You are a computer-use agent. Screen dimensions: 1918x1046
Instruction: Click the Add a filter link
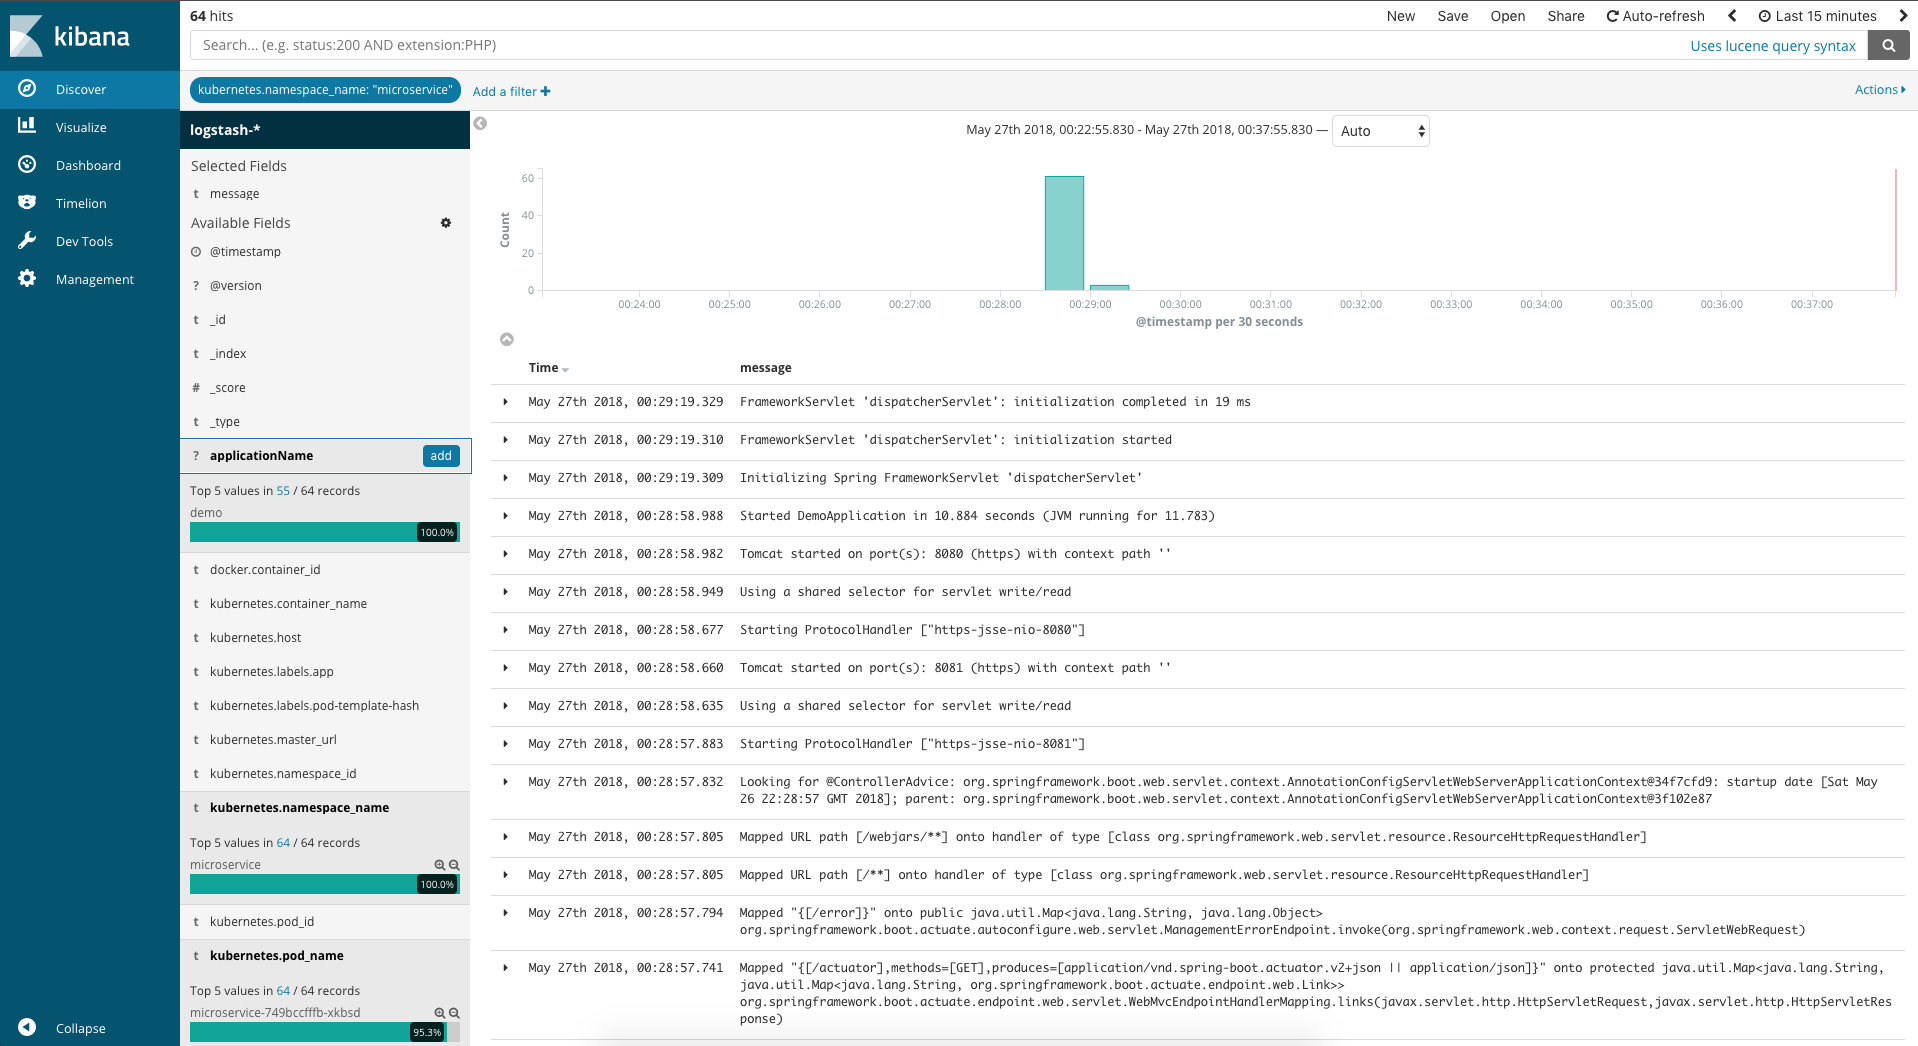coord(511,91)
